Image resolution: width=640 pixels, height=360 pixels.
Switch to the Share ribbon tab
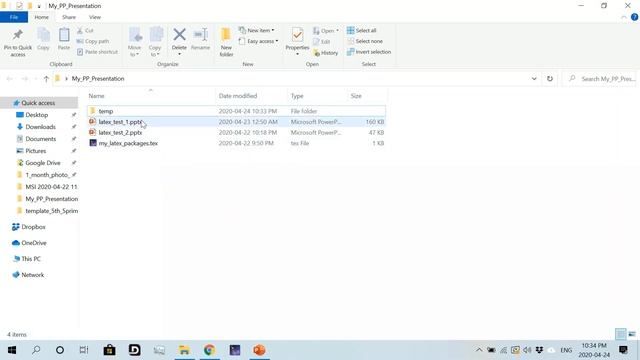69,17
